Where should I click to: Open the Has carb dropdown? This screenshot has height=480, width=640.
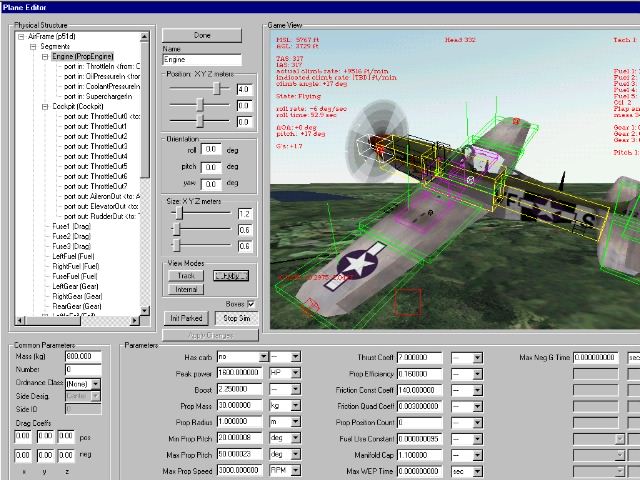[x=263, y=357]
